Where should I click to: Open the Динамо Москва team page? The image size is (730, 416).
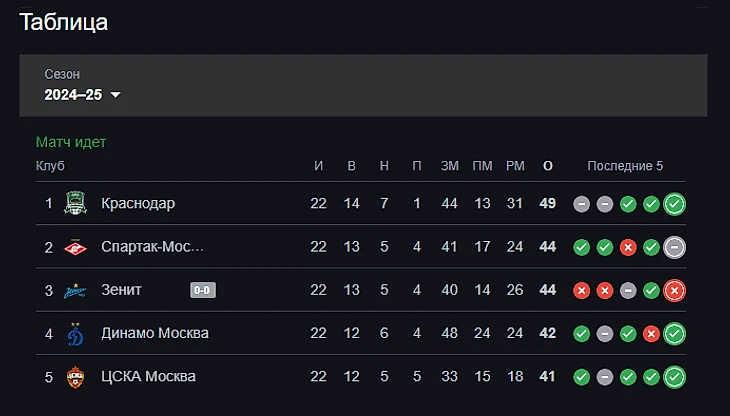point(155,333)
